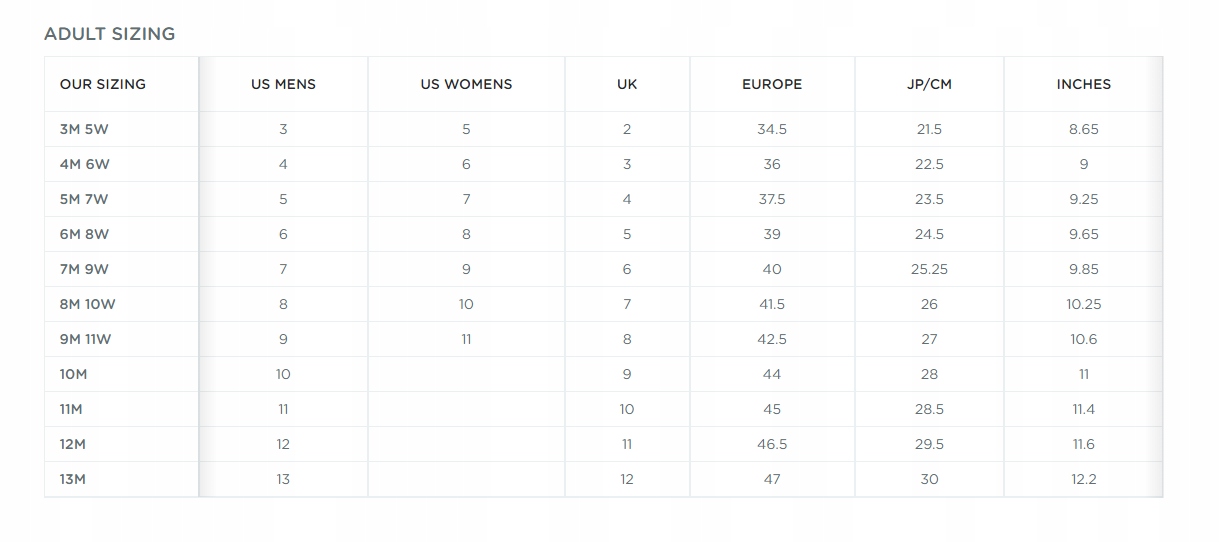Select the 3M 5W size row label
The image size is (1220, 542).
[x=85, y=130]
